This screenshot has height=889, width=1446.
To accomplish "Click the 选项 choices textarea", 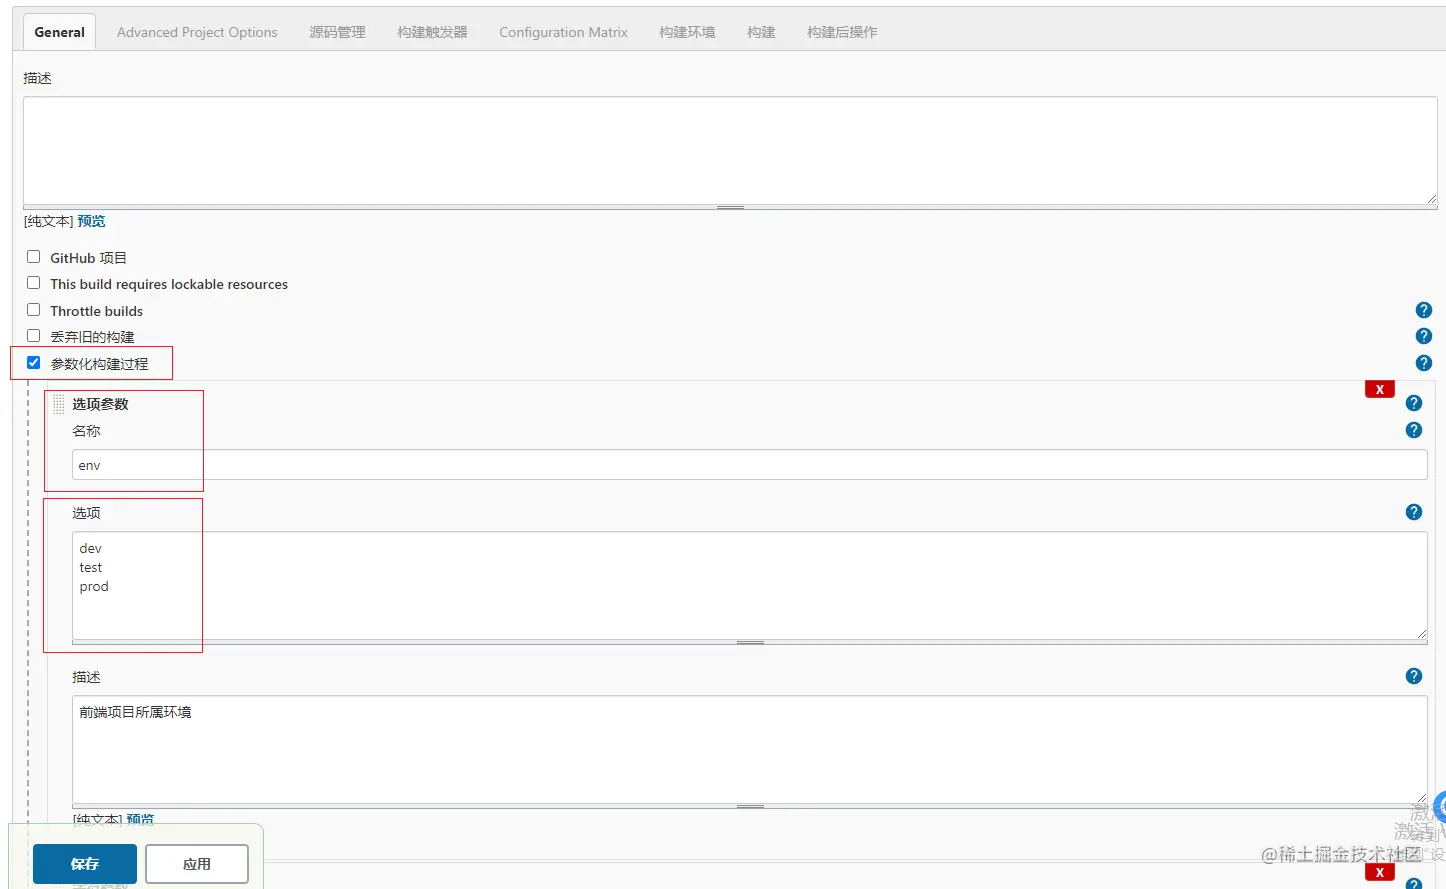I will [x=750, y=585].
